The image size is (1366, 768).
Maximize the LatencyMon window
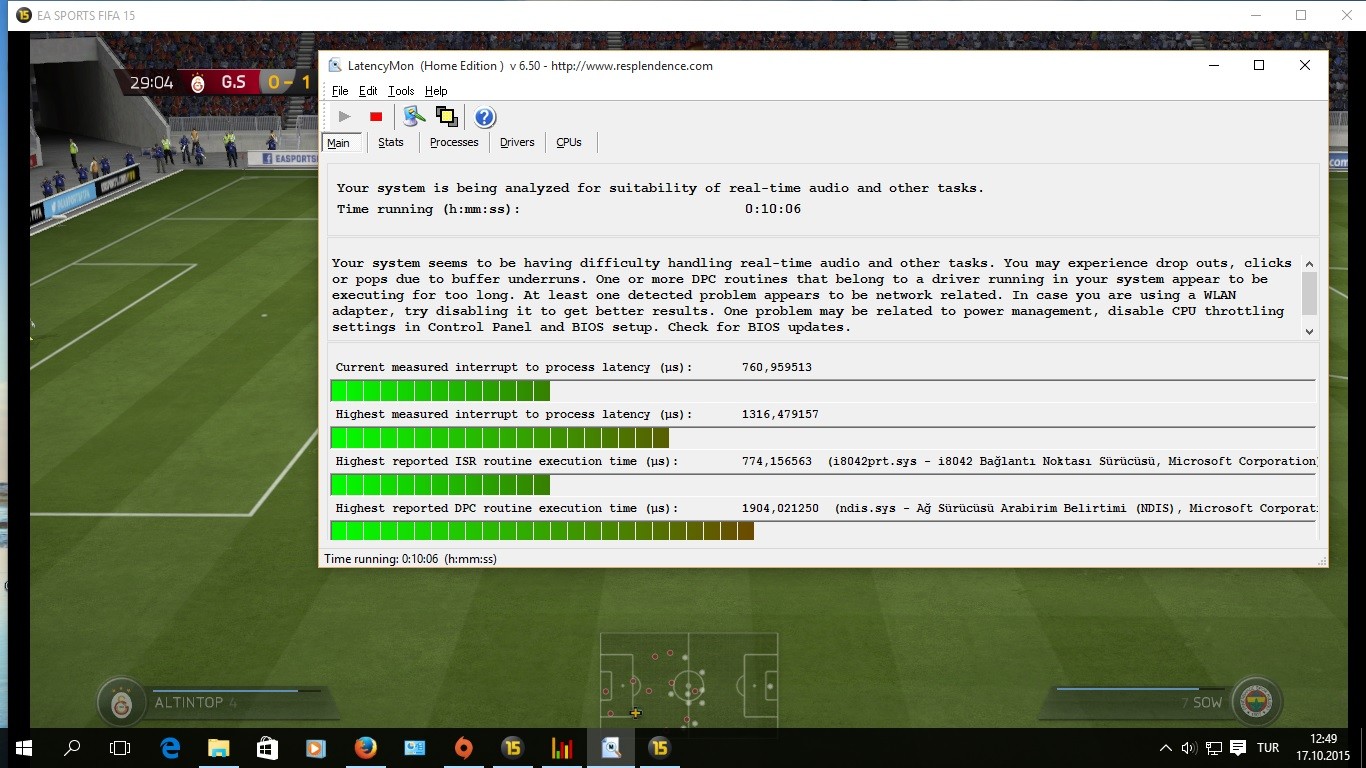1259,65
